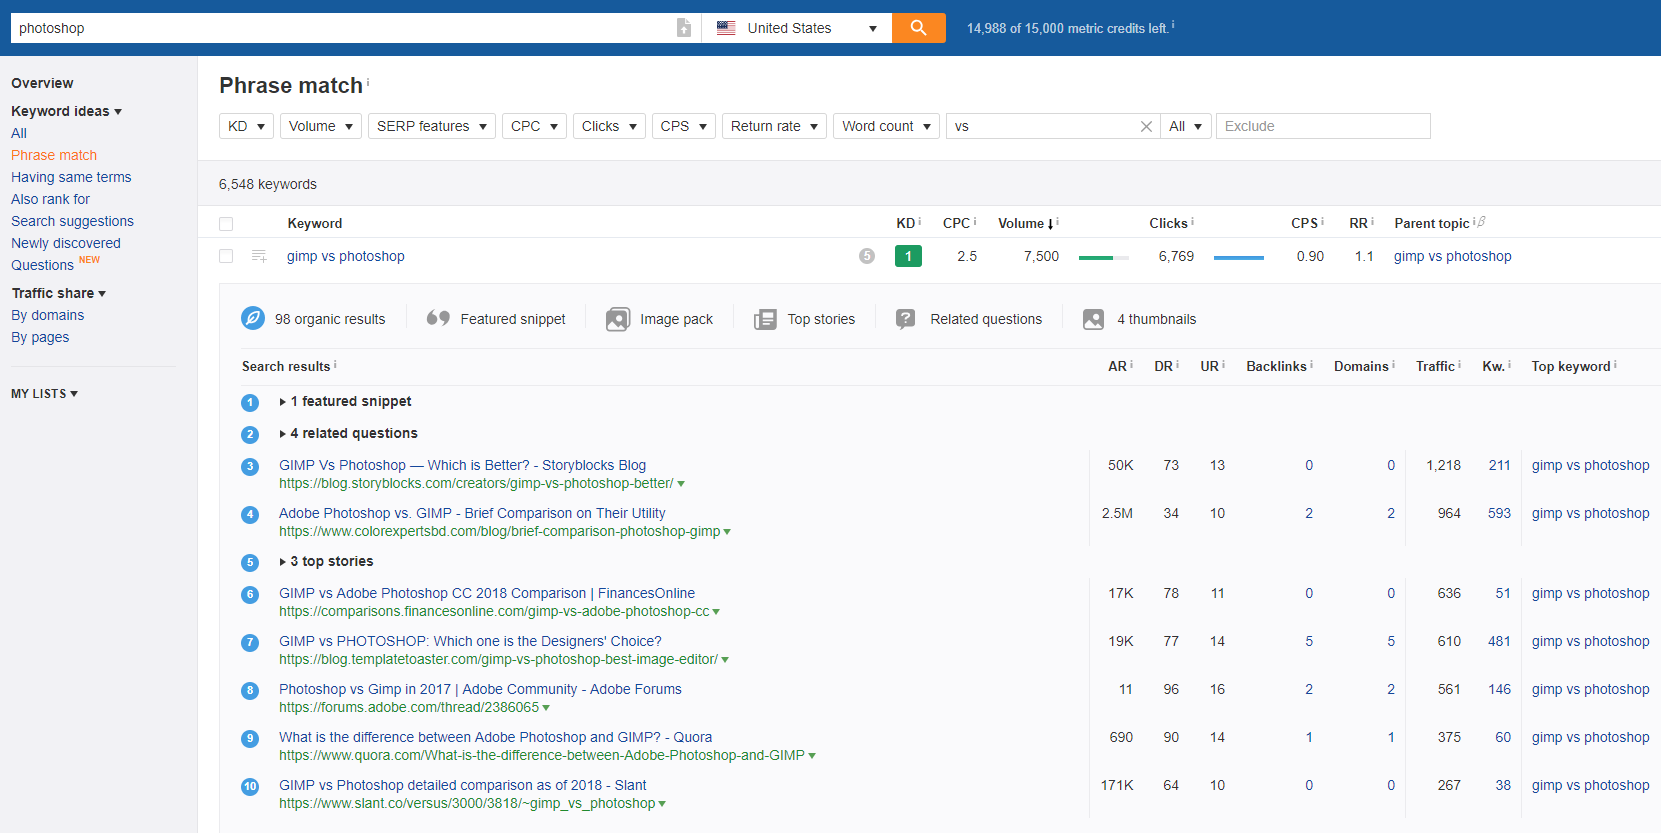The width and height of the screenshot is (1661, 833).
Task: Open the Clicks filter dropdown
Action: (609, 126)
